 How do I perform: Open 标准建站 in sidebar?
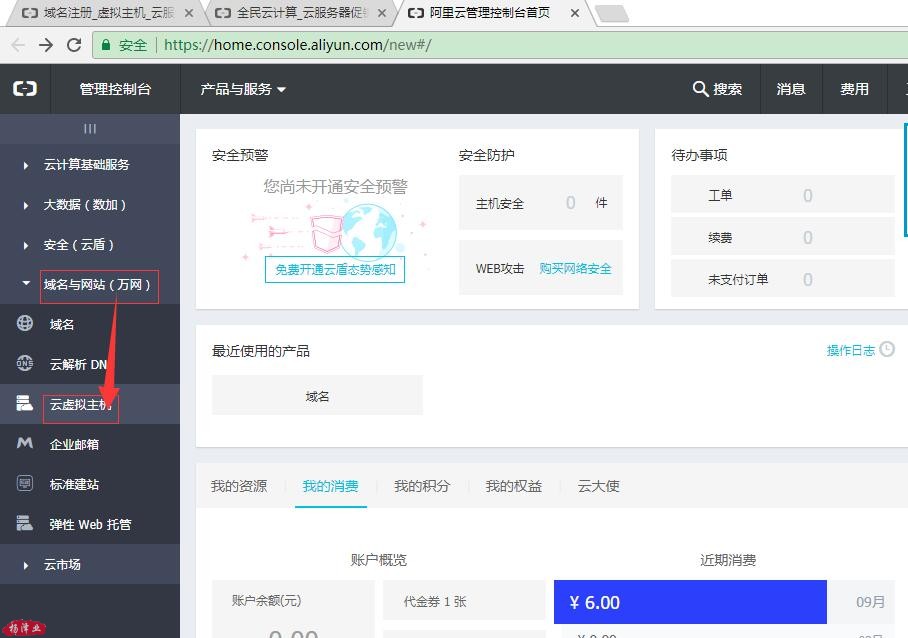(90, 484)
